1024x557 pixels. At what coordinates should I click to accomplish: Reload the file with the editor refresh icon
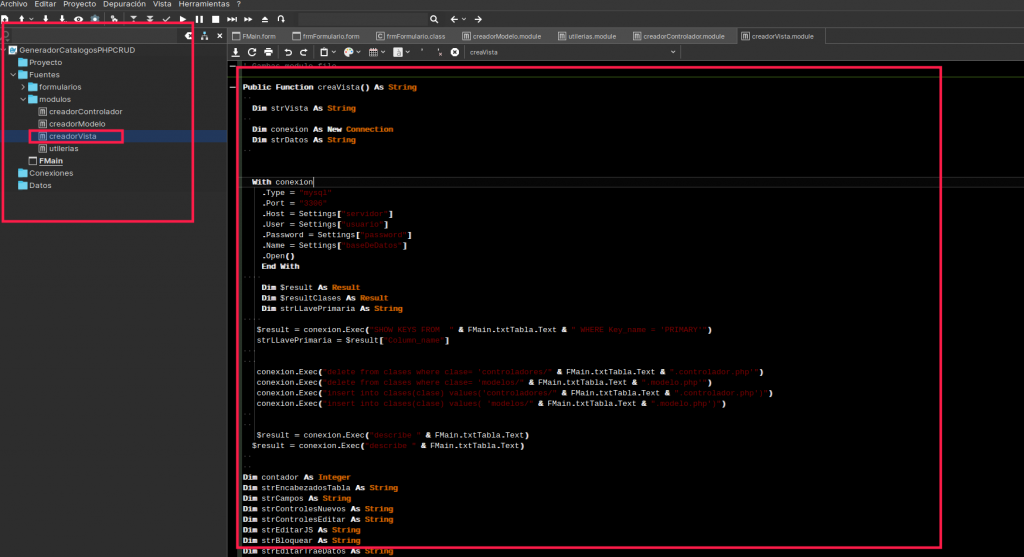[x=253, y=52]
